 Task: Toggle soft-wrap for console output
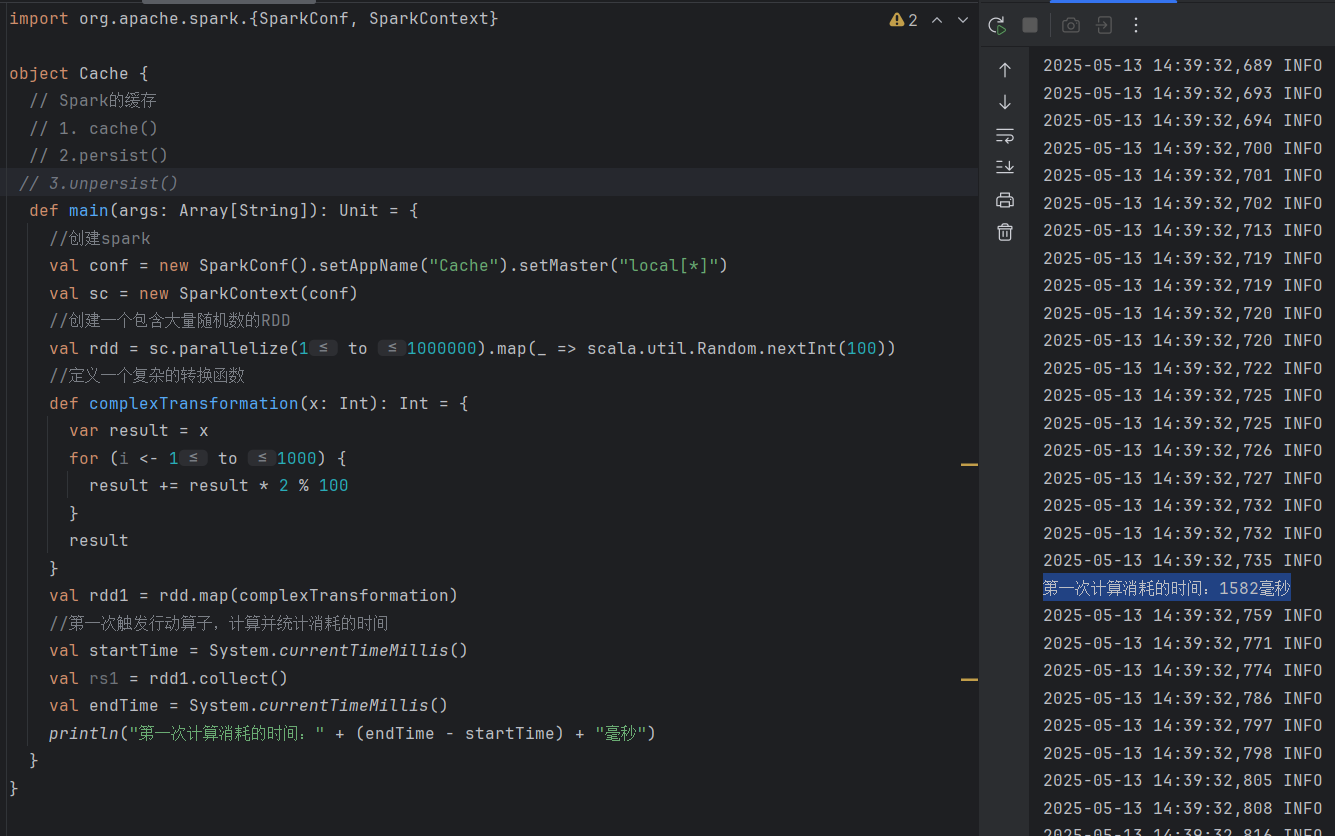point(1004,135)
